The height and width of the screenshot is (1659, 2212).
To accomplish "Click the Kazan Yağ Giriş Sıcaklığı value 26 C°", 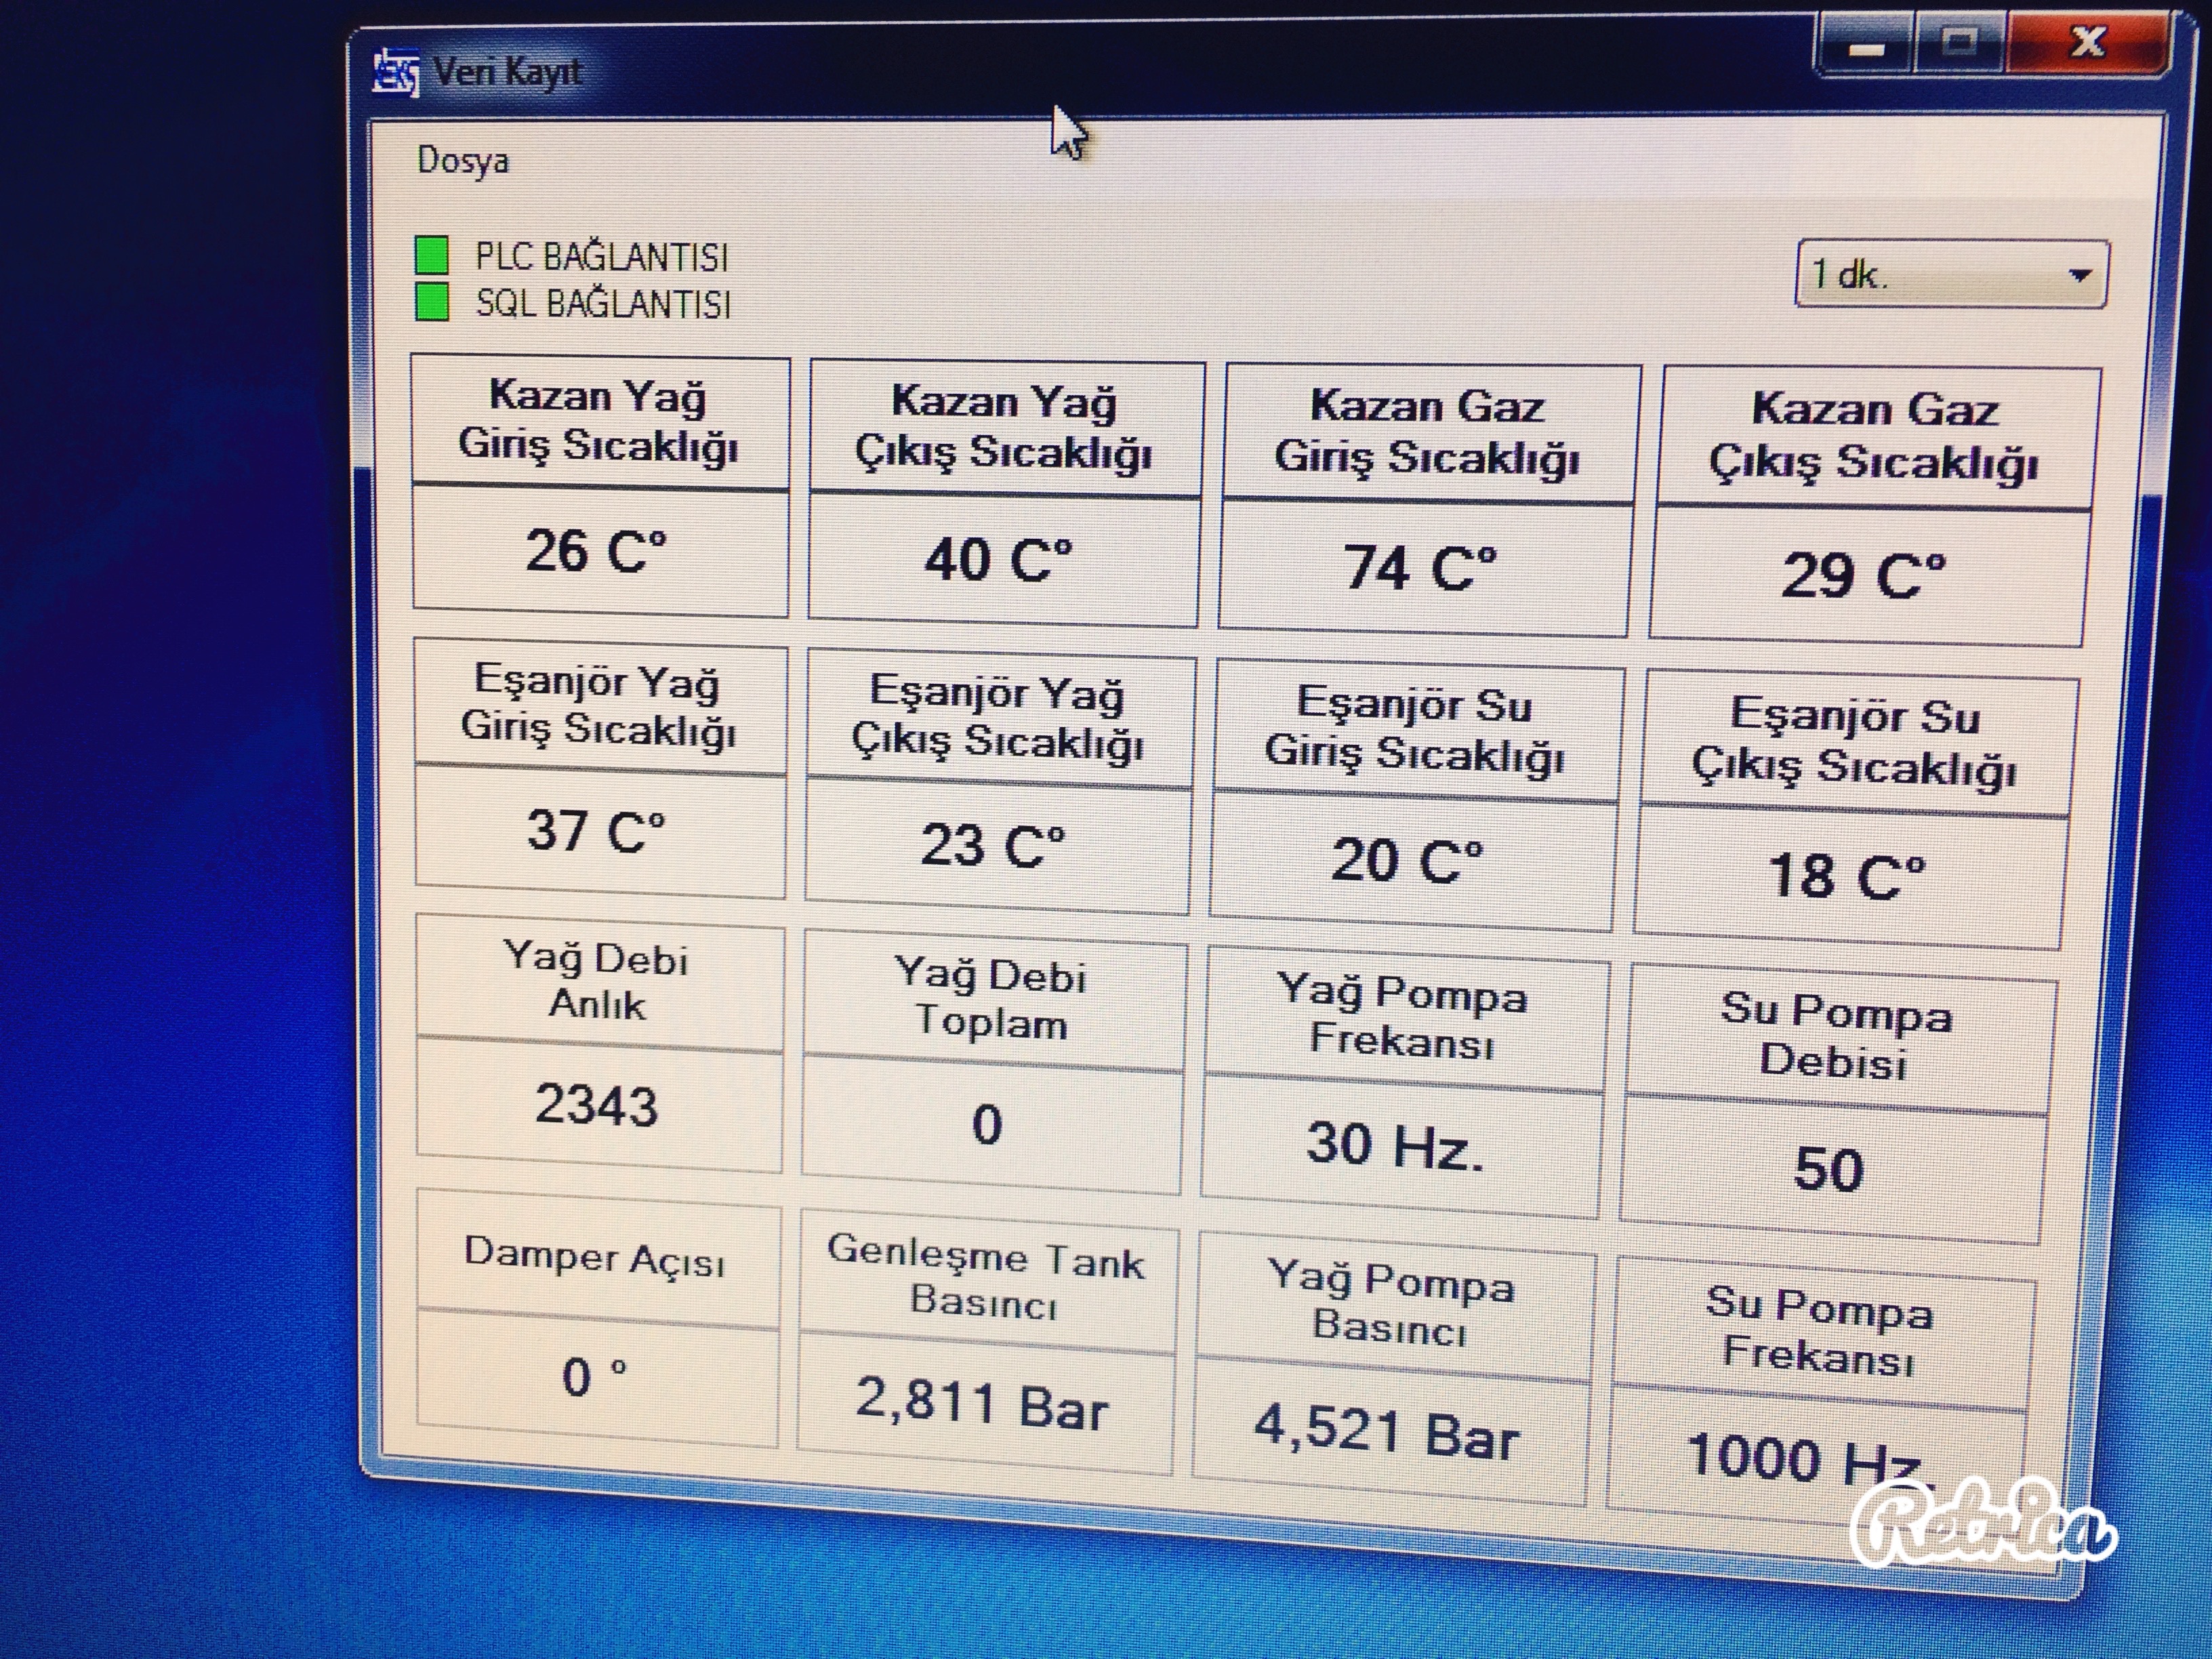I will 598,552.
